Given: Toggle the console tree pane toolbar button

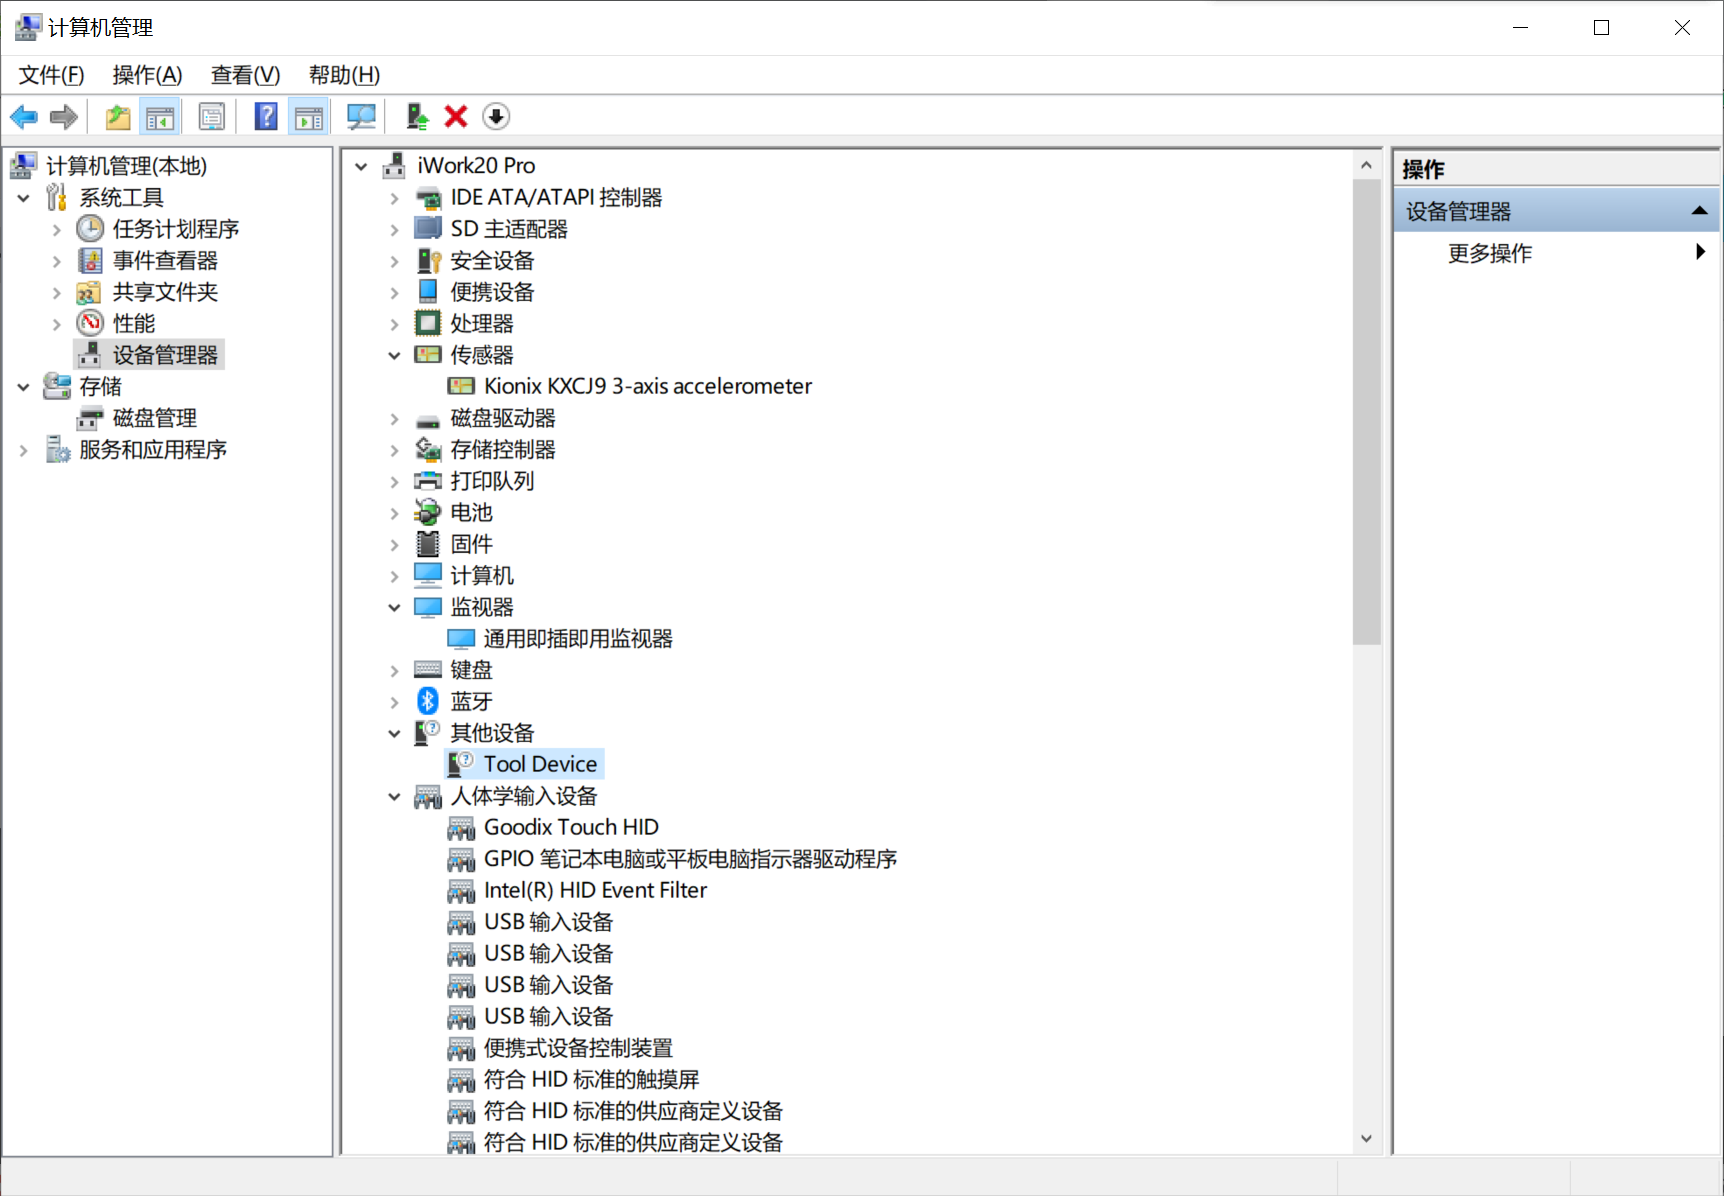Looking at the screenshot, I should point(160,117).
